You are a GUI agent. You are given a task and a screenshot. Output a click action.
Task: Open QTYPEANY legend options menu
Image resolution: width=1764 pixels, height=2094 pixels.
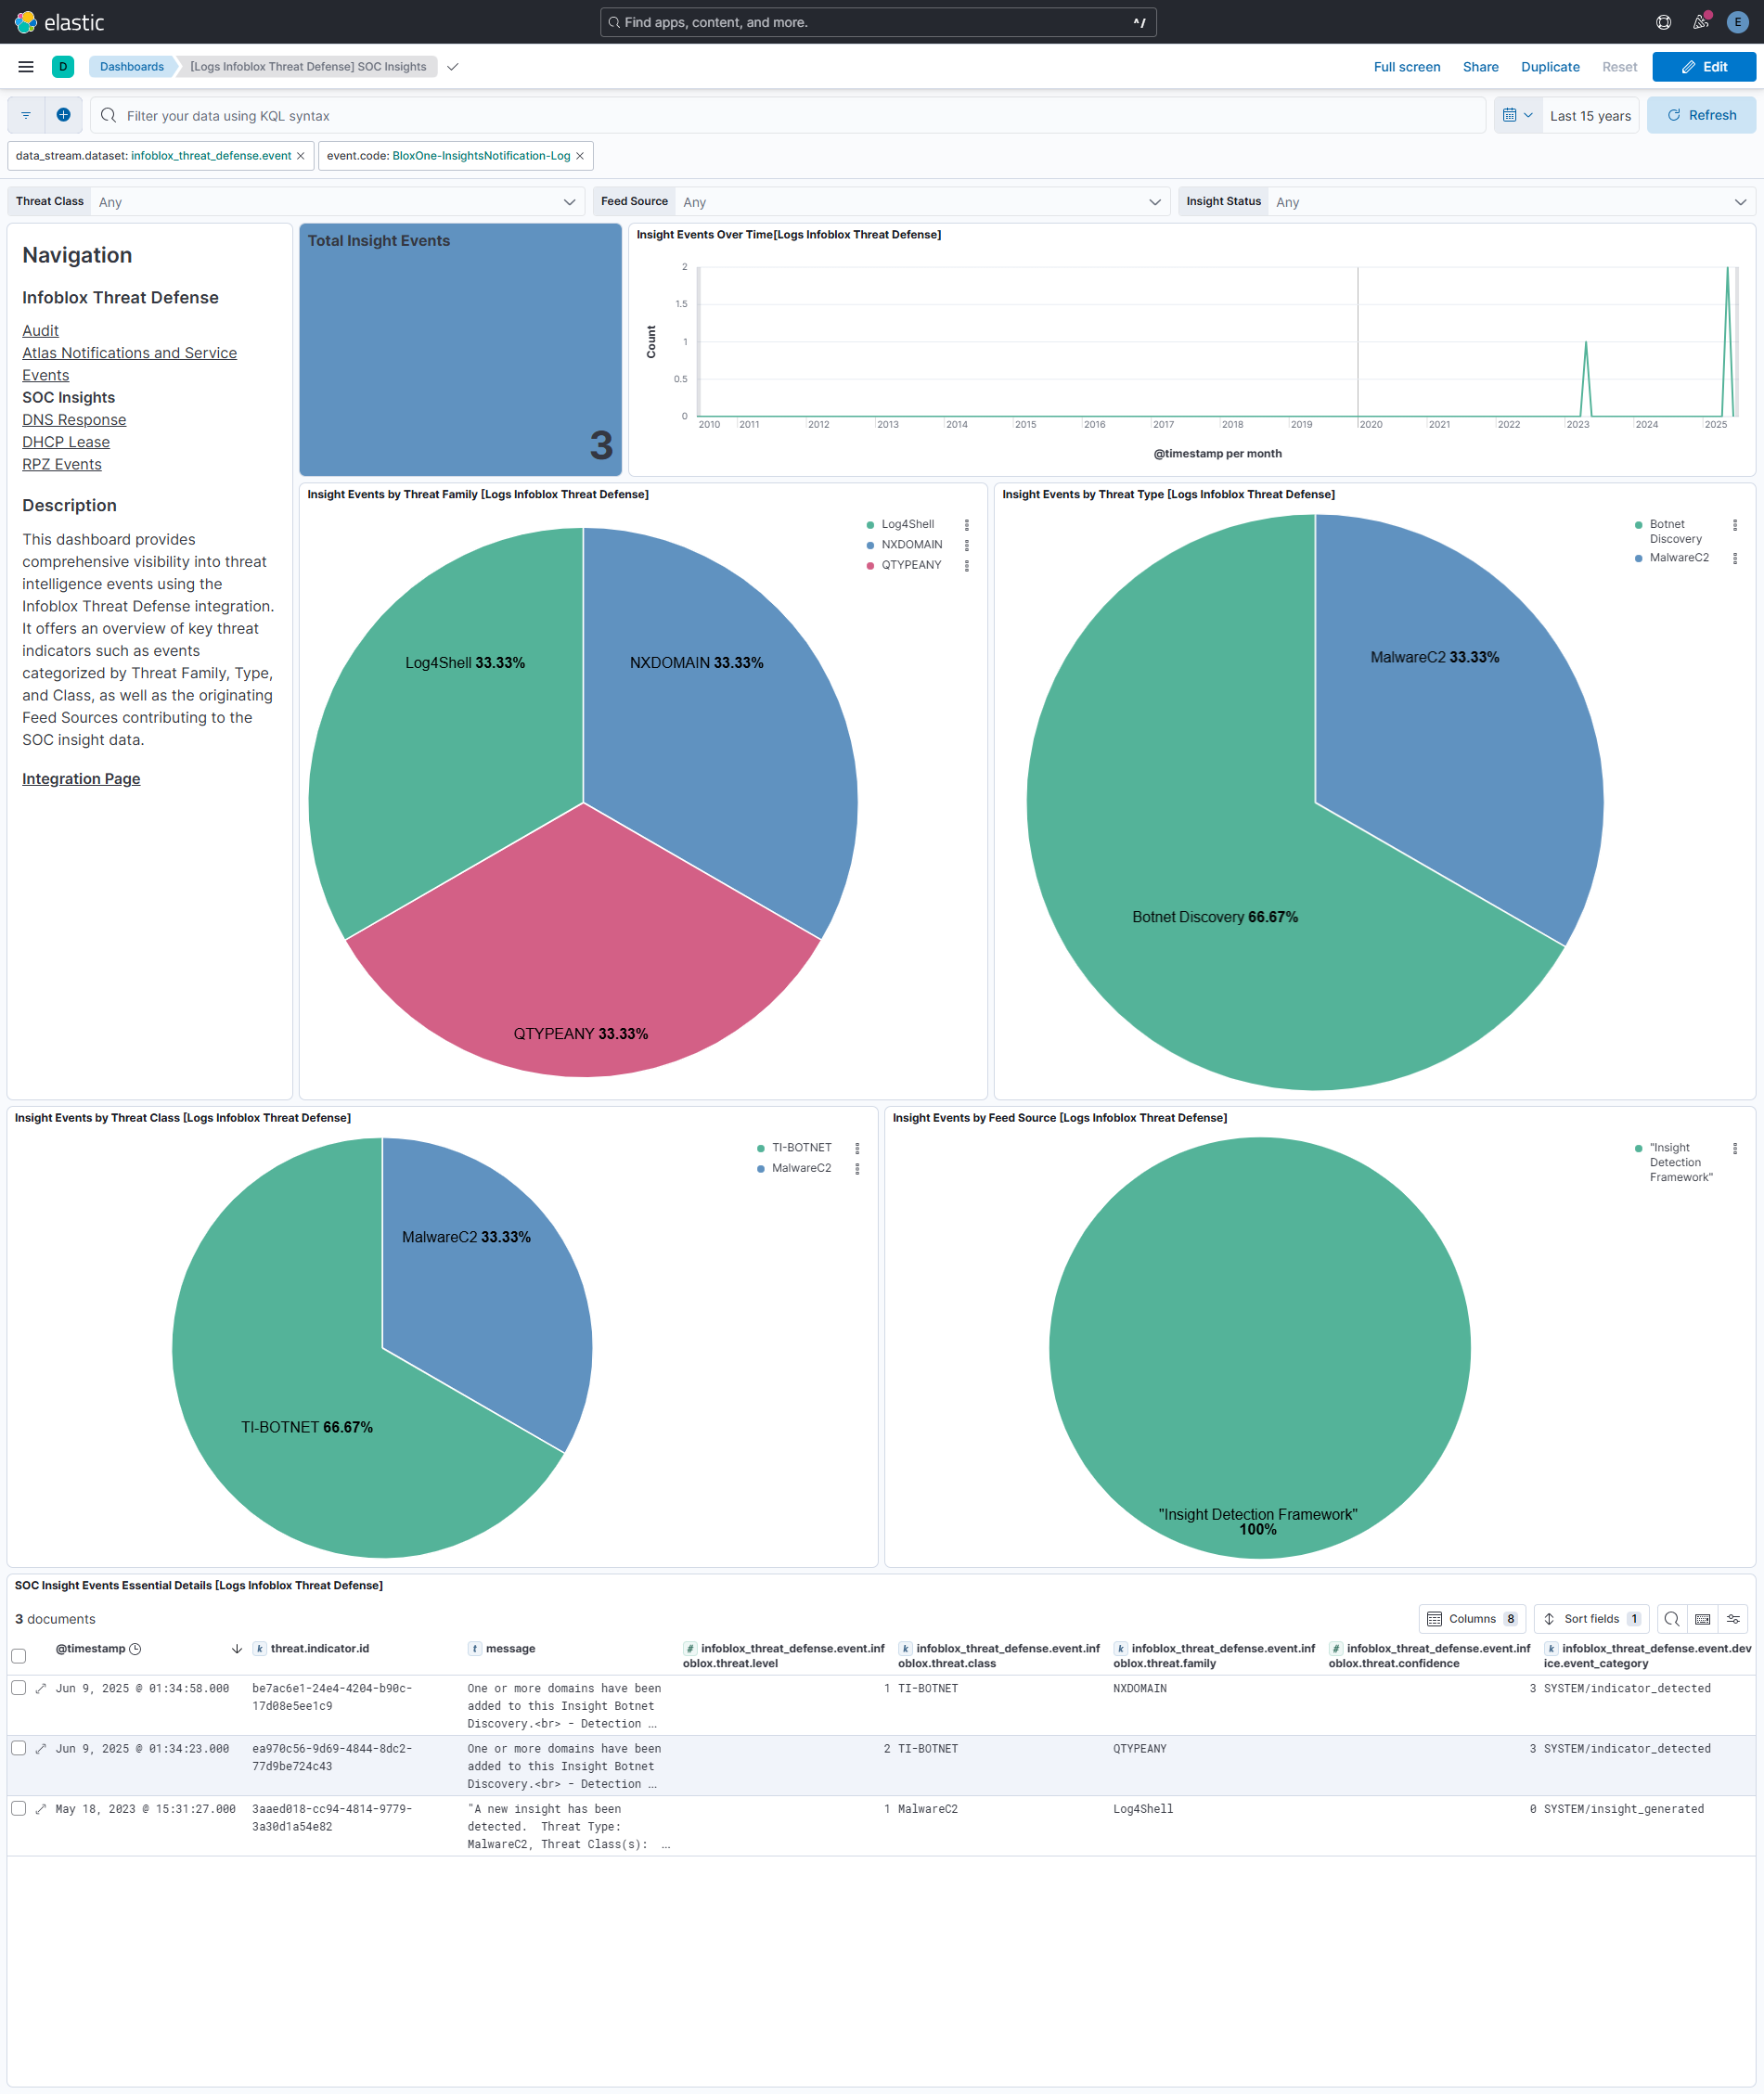(967, 566)
